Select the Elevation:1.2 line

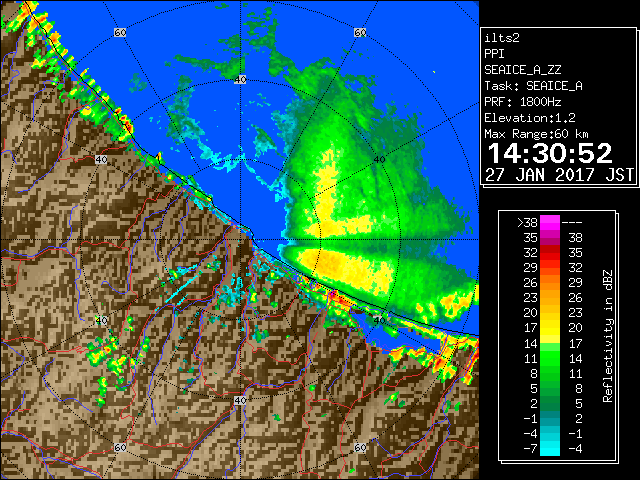(530, 118)
